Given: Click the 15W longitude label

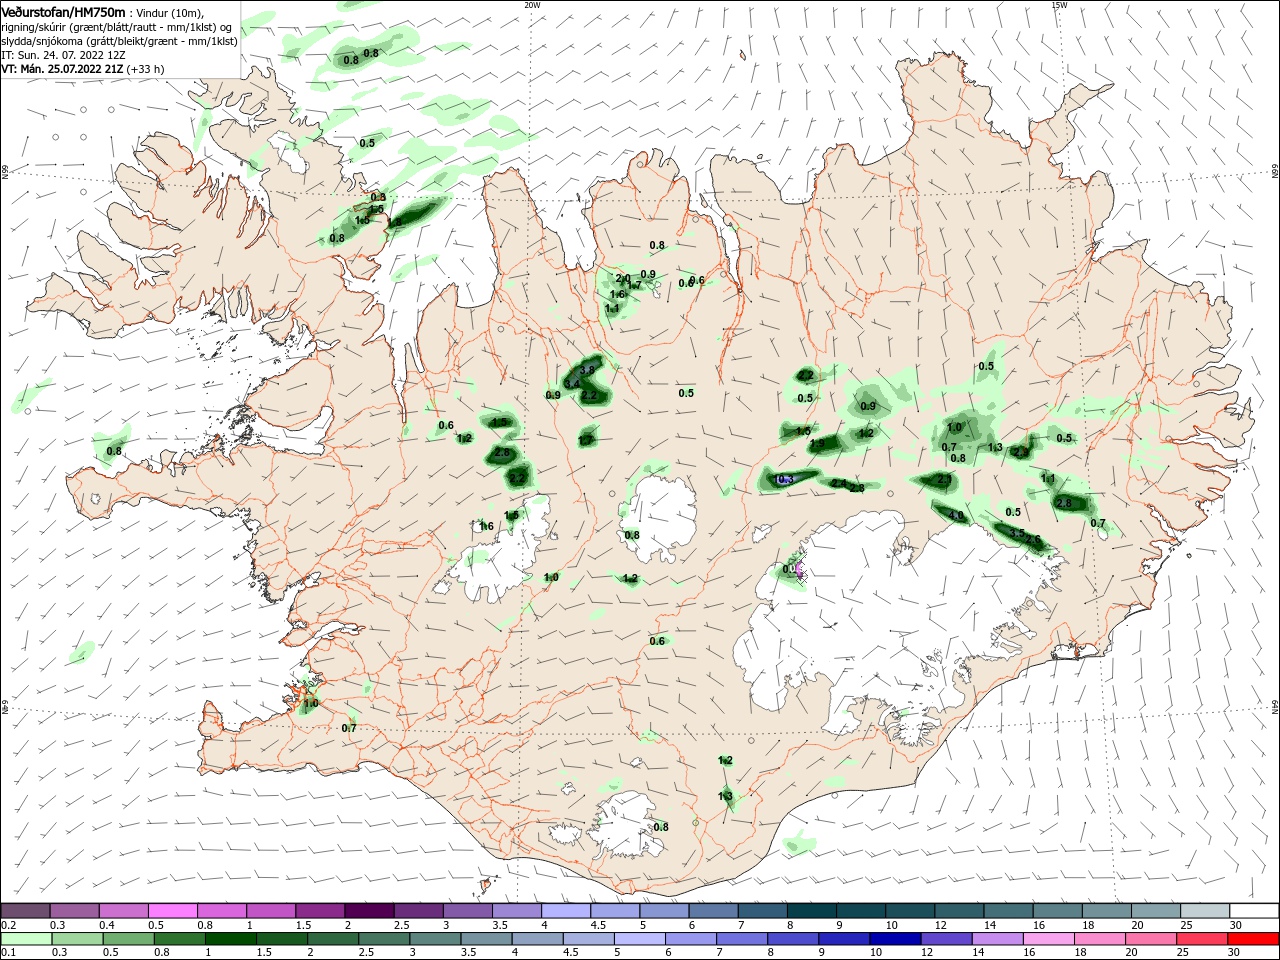Looking at the screenshot, I should 1059,4.
